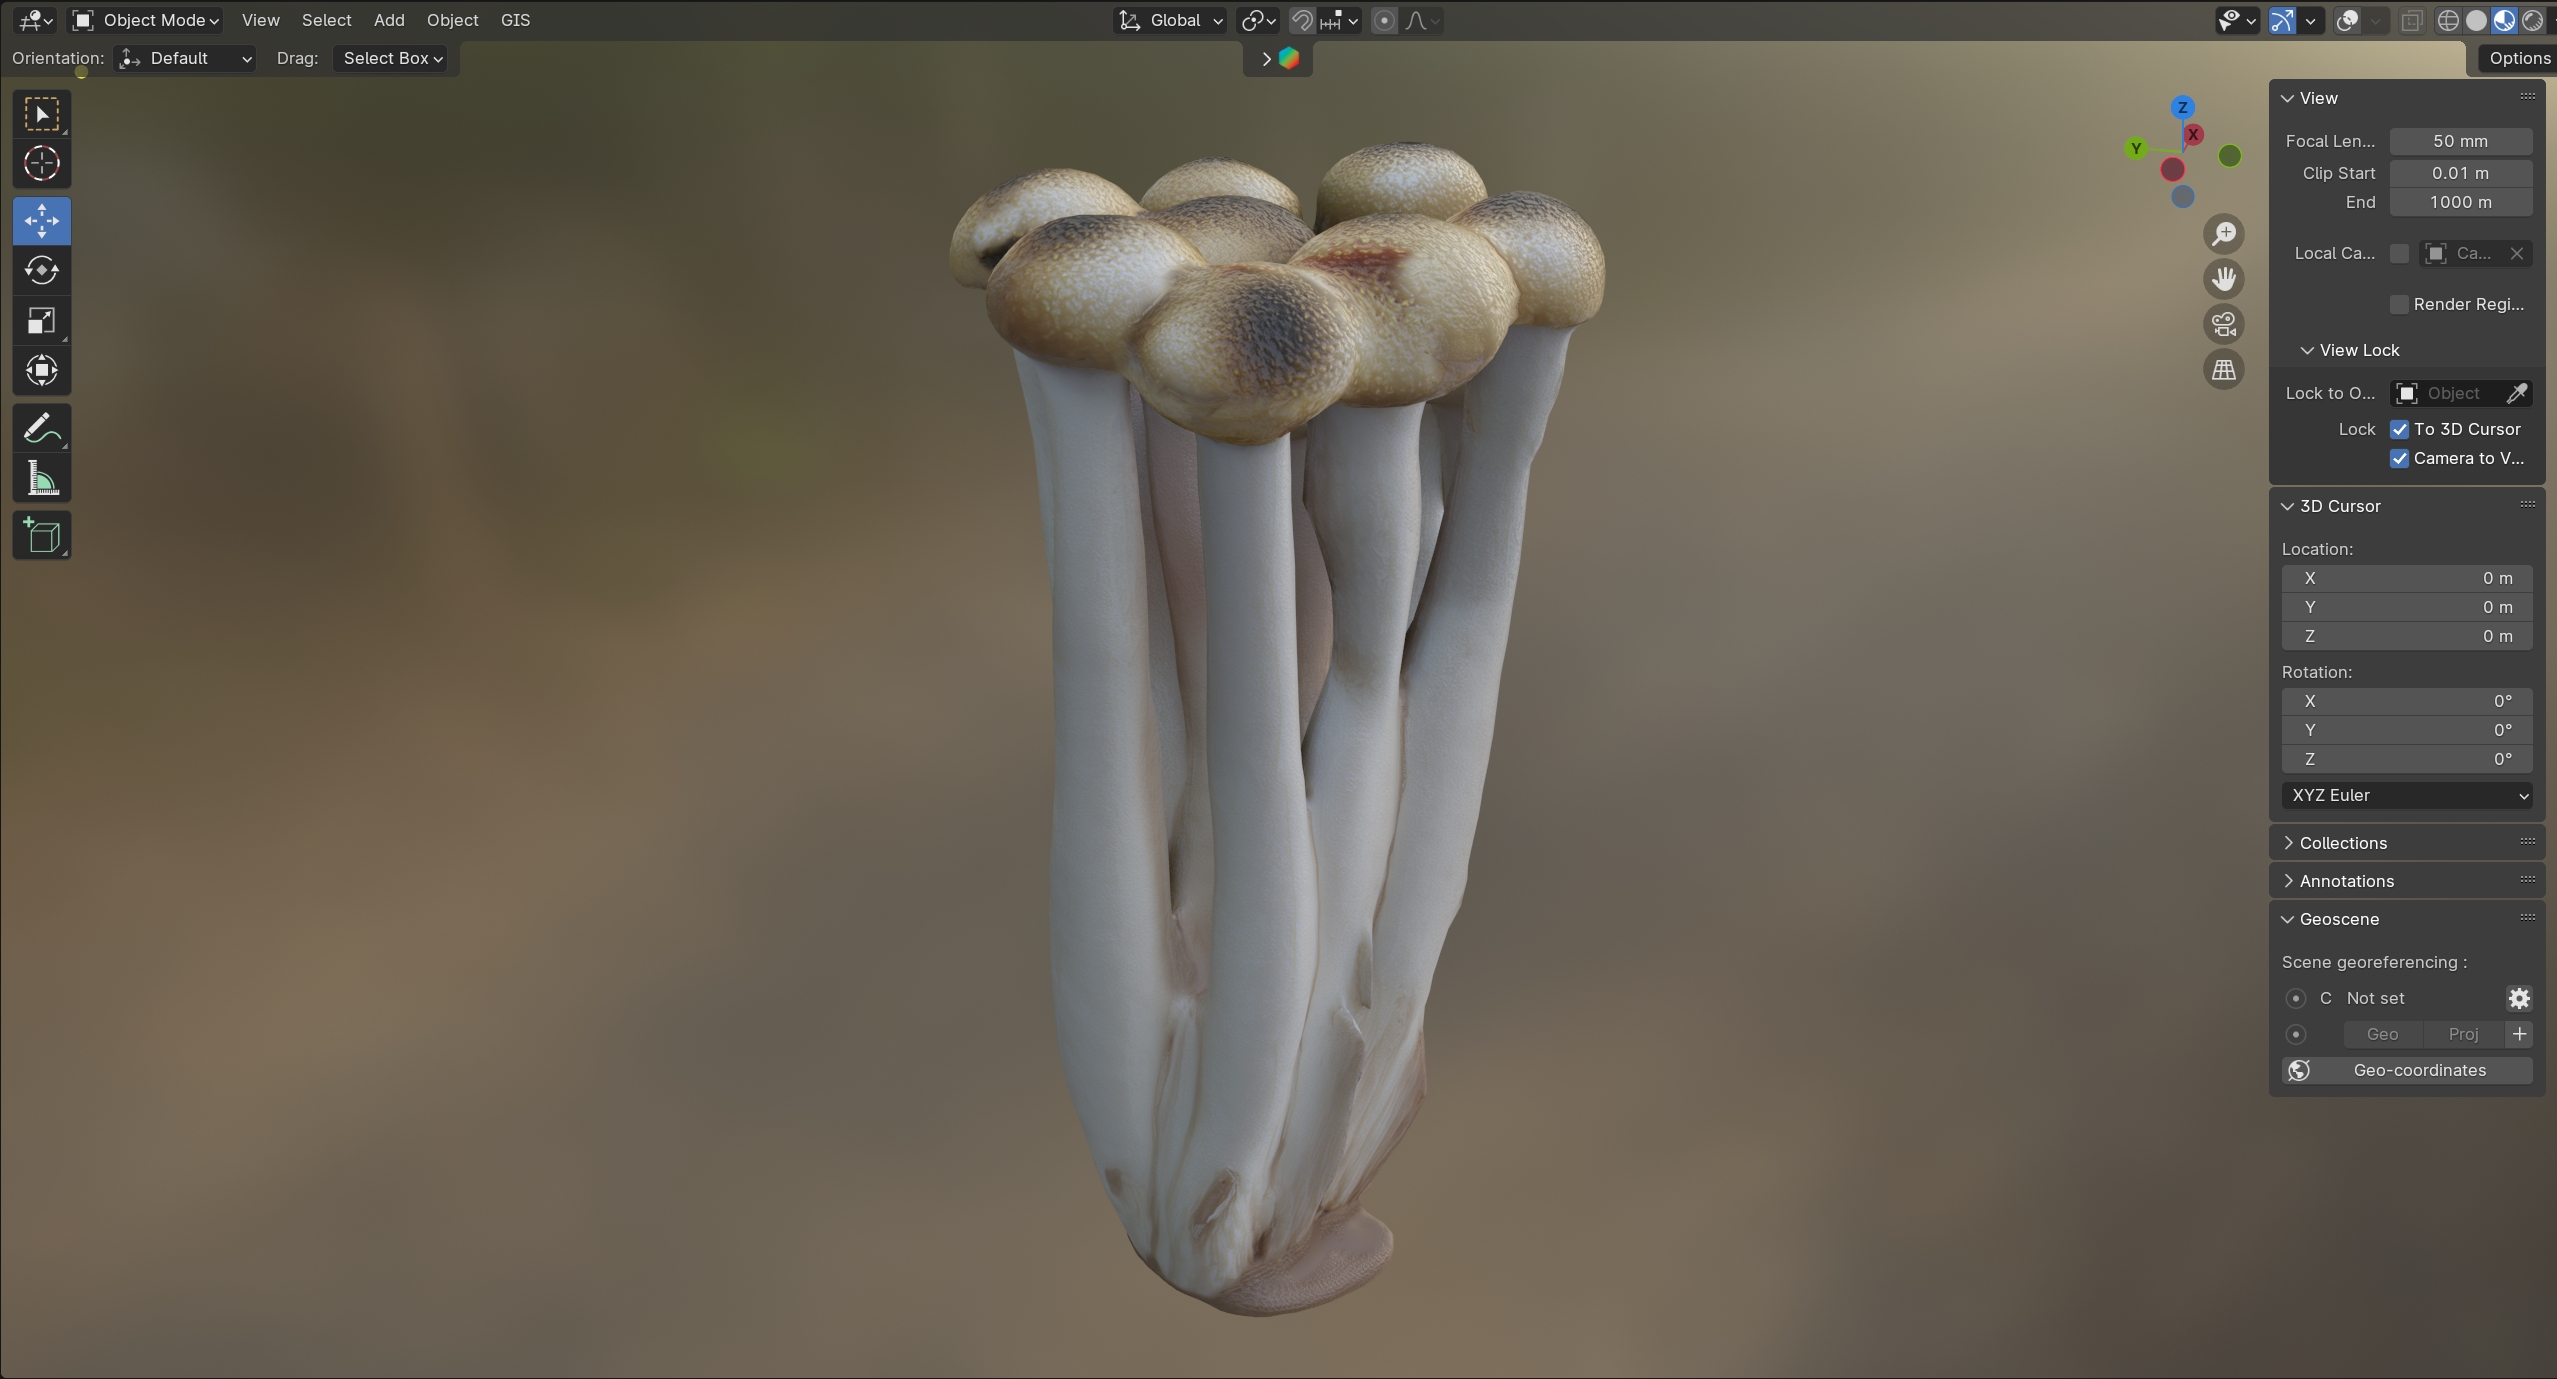Viewport: 2557px width, 1379px height.
Task: Enable Render Region checkbox
Action: (2399, 304)
